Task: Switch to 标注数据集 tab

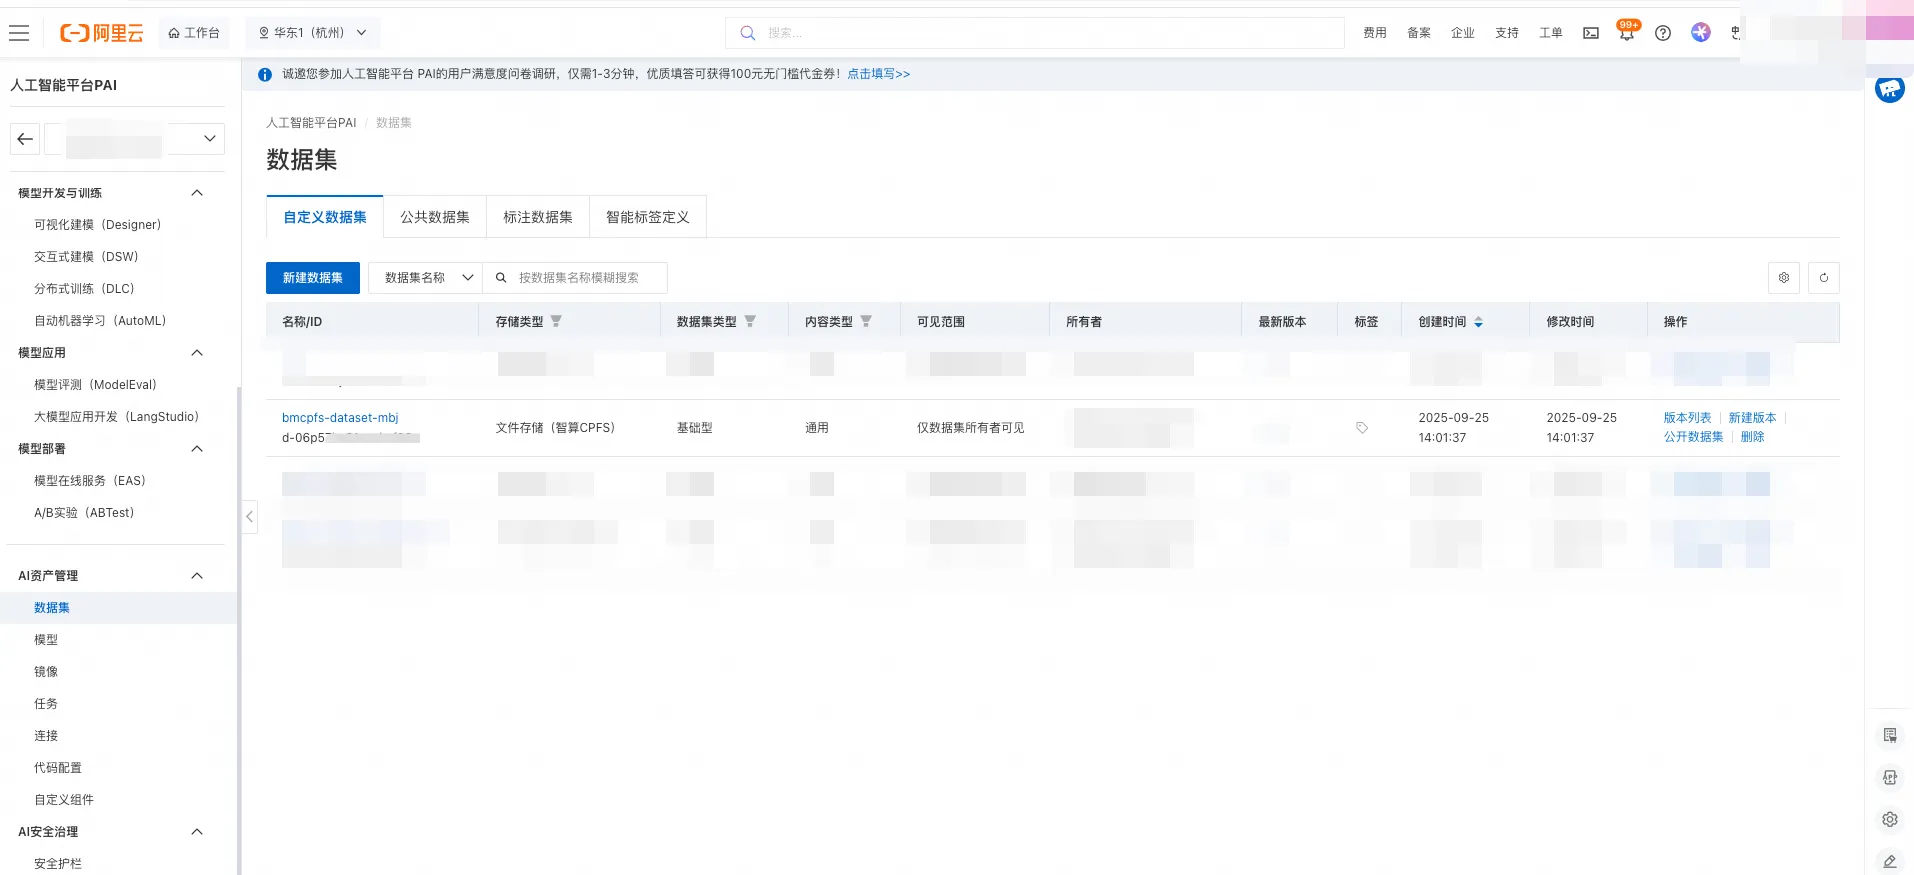Action: 538,217
